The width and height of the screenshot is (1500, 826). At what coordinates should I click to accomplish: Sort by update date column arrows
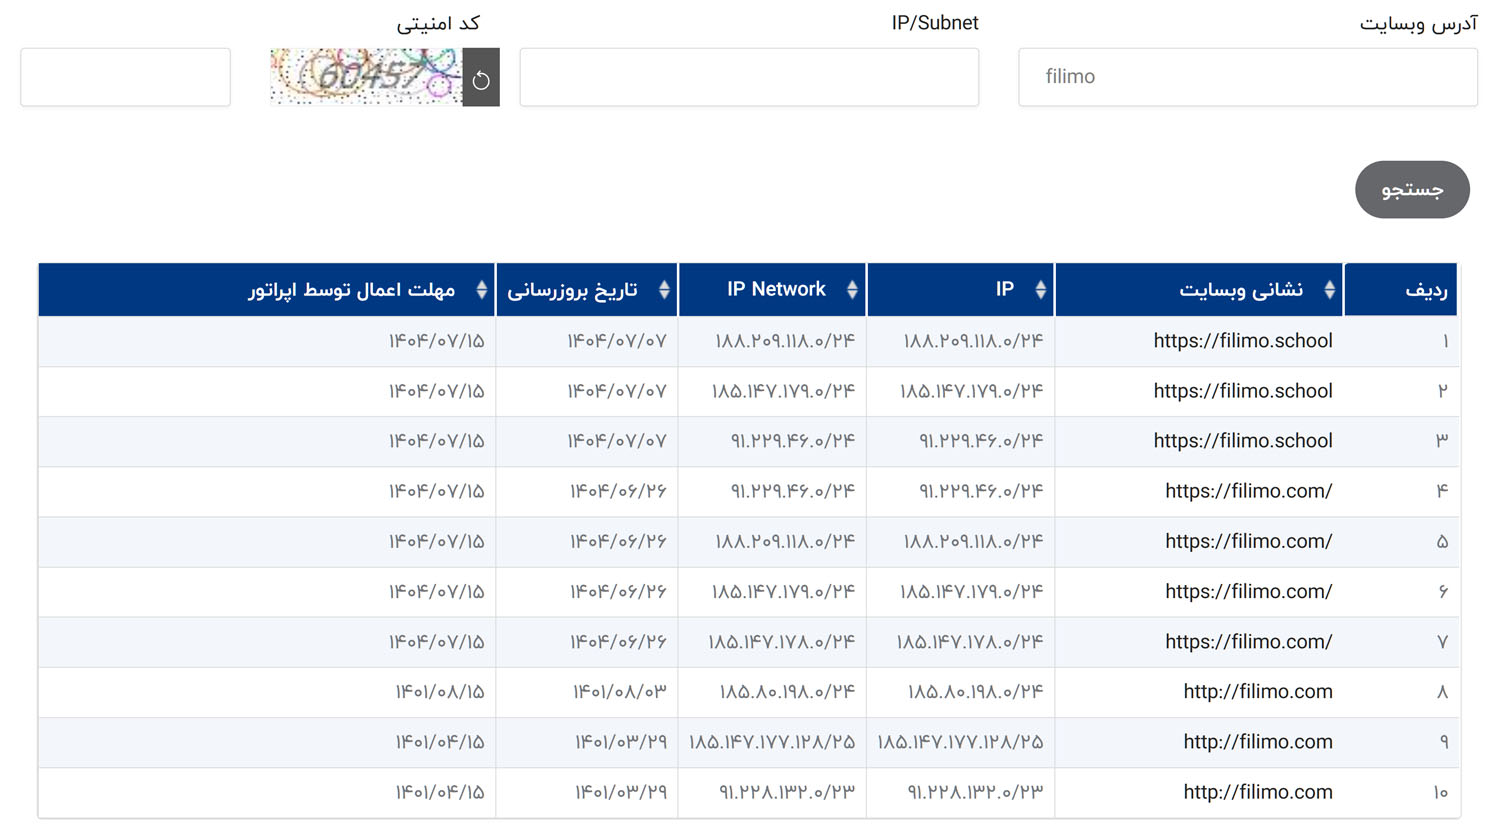pos(664,290)
